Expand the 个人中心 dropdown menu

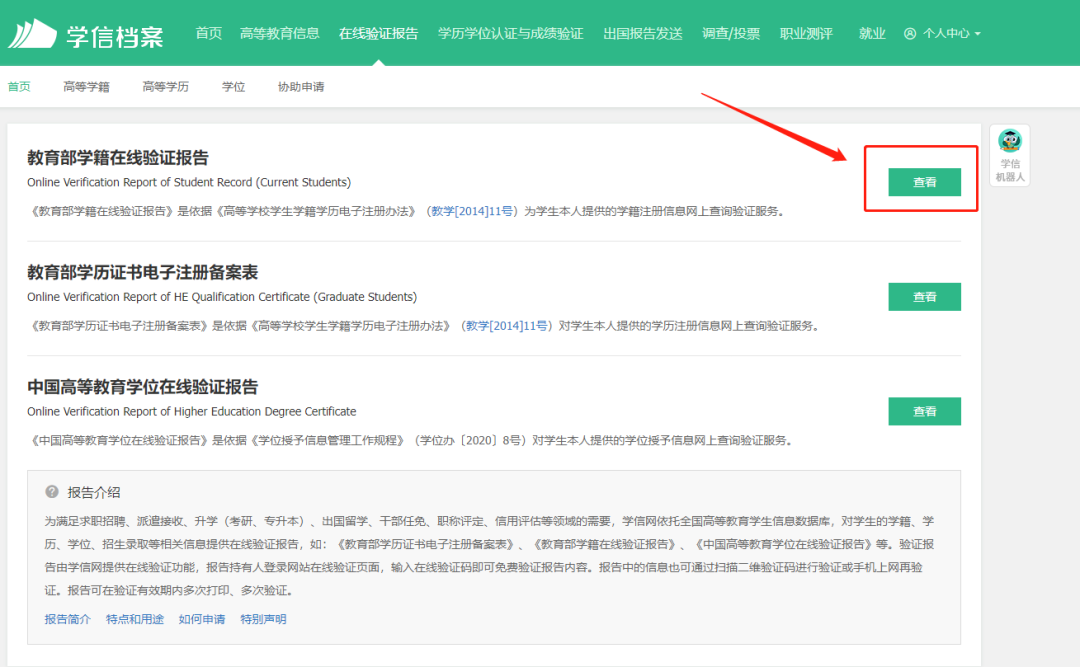(942, 33)
